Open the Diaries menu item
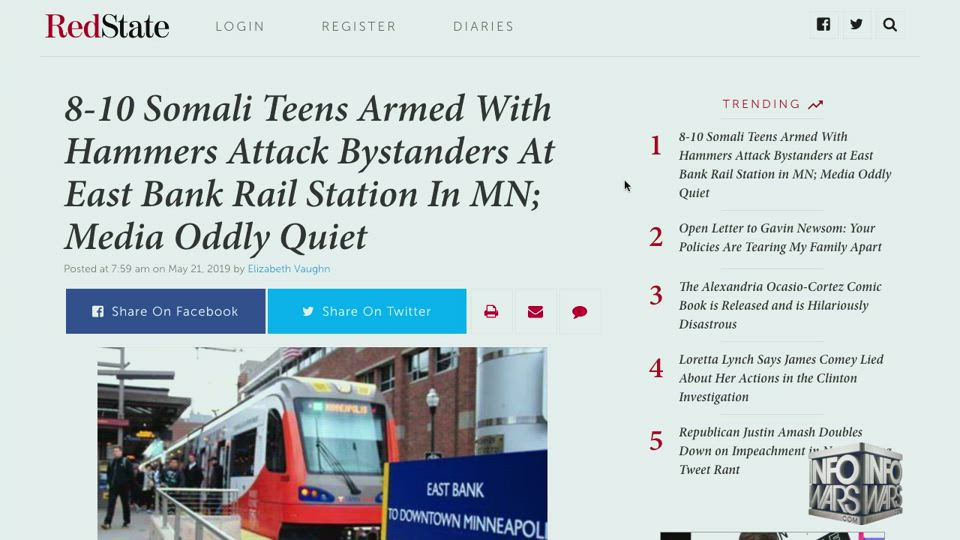This screenshot has height=540, width=960. point(484,26)
